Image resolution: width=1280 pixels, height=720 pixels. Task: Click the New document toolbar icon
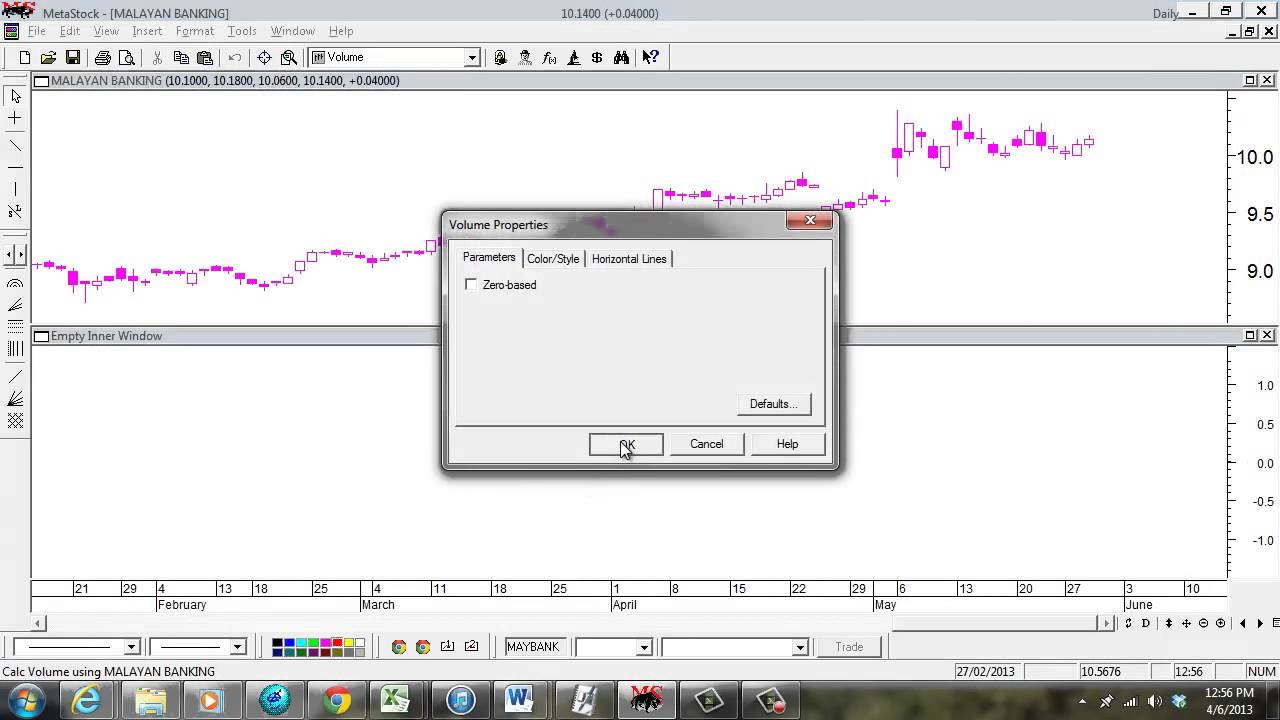[24, 58]
